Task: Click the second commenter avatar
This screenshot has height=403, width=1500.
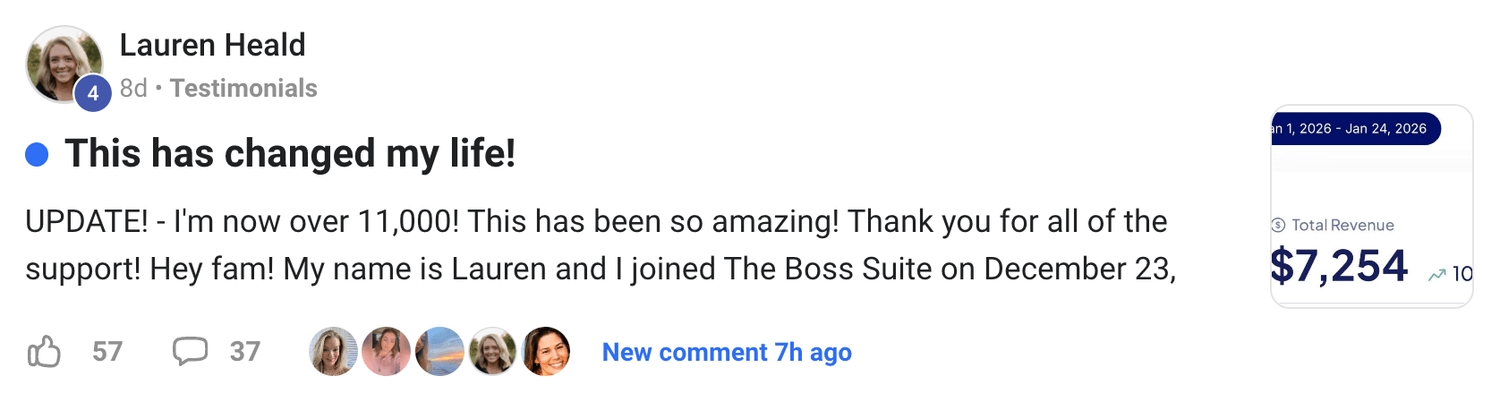Action: tap(387, 352)
